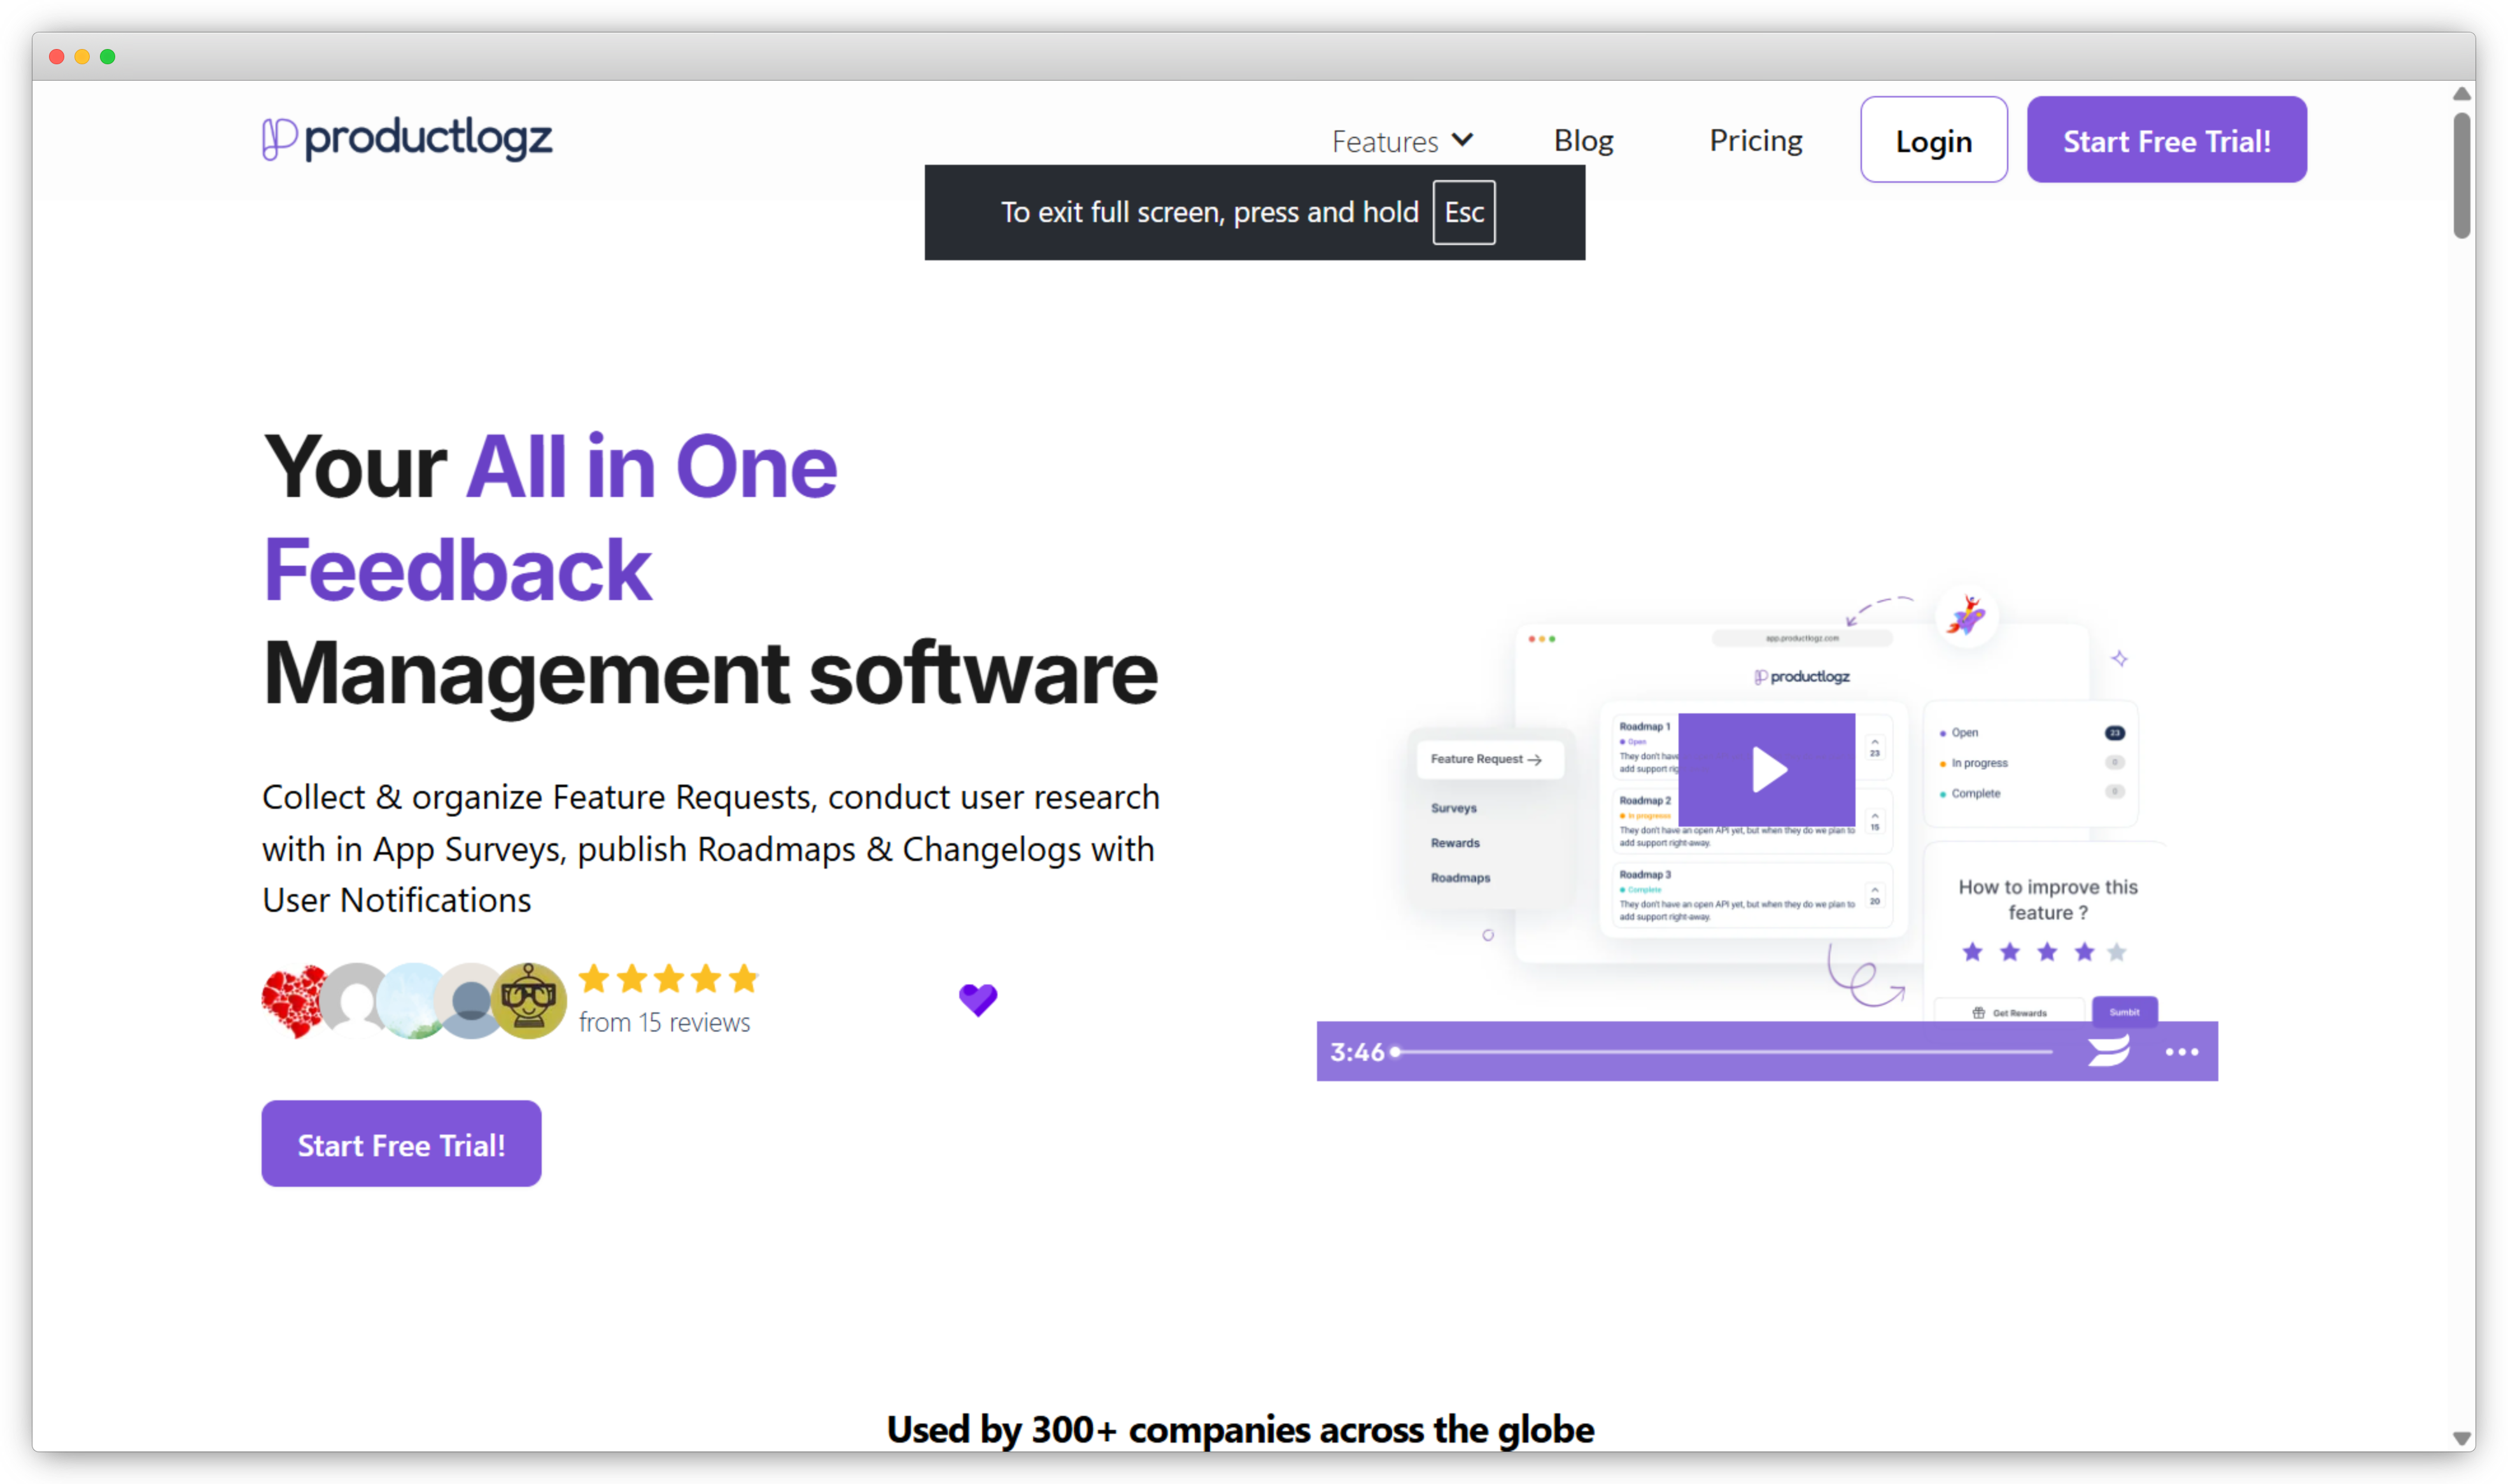
Task: Click the Login button
Action: pos(1933,140)
